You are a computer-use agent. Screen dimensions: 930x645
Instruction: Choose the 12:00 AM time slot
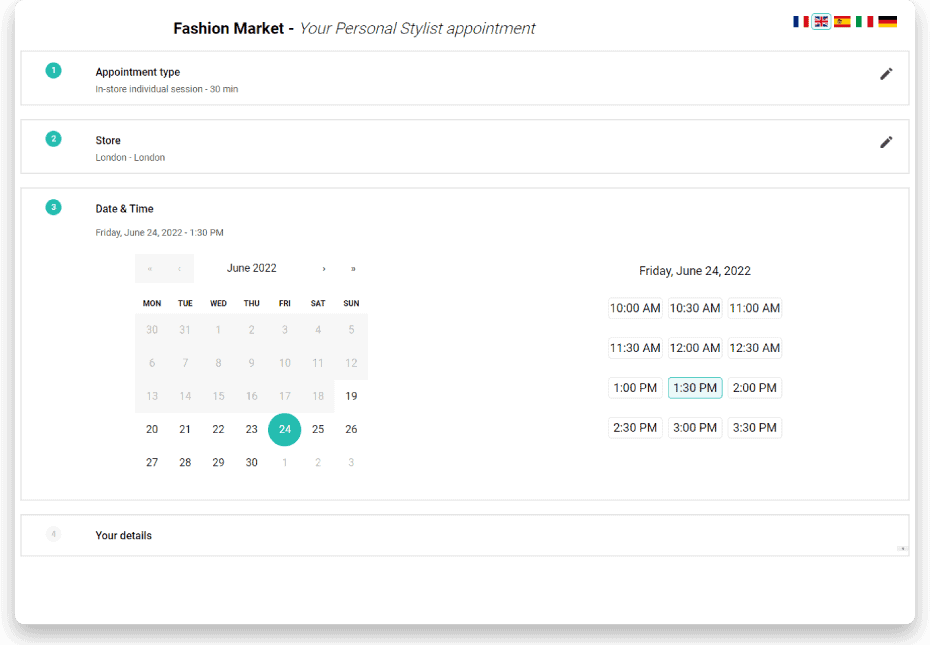[x=695, y=348]
